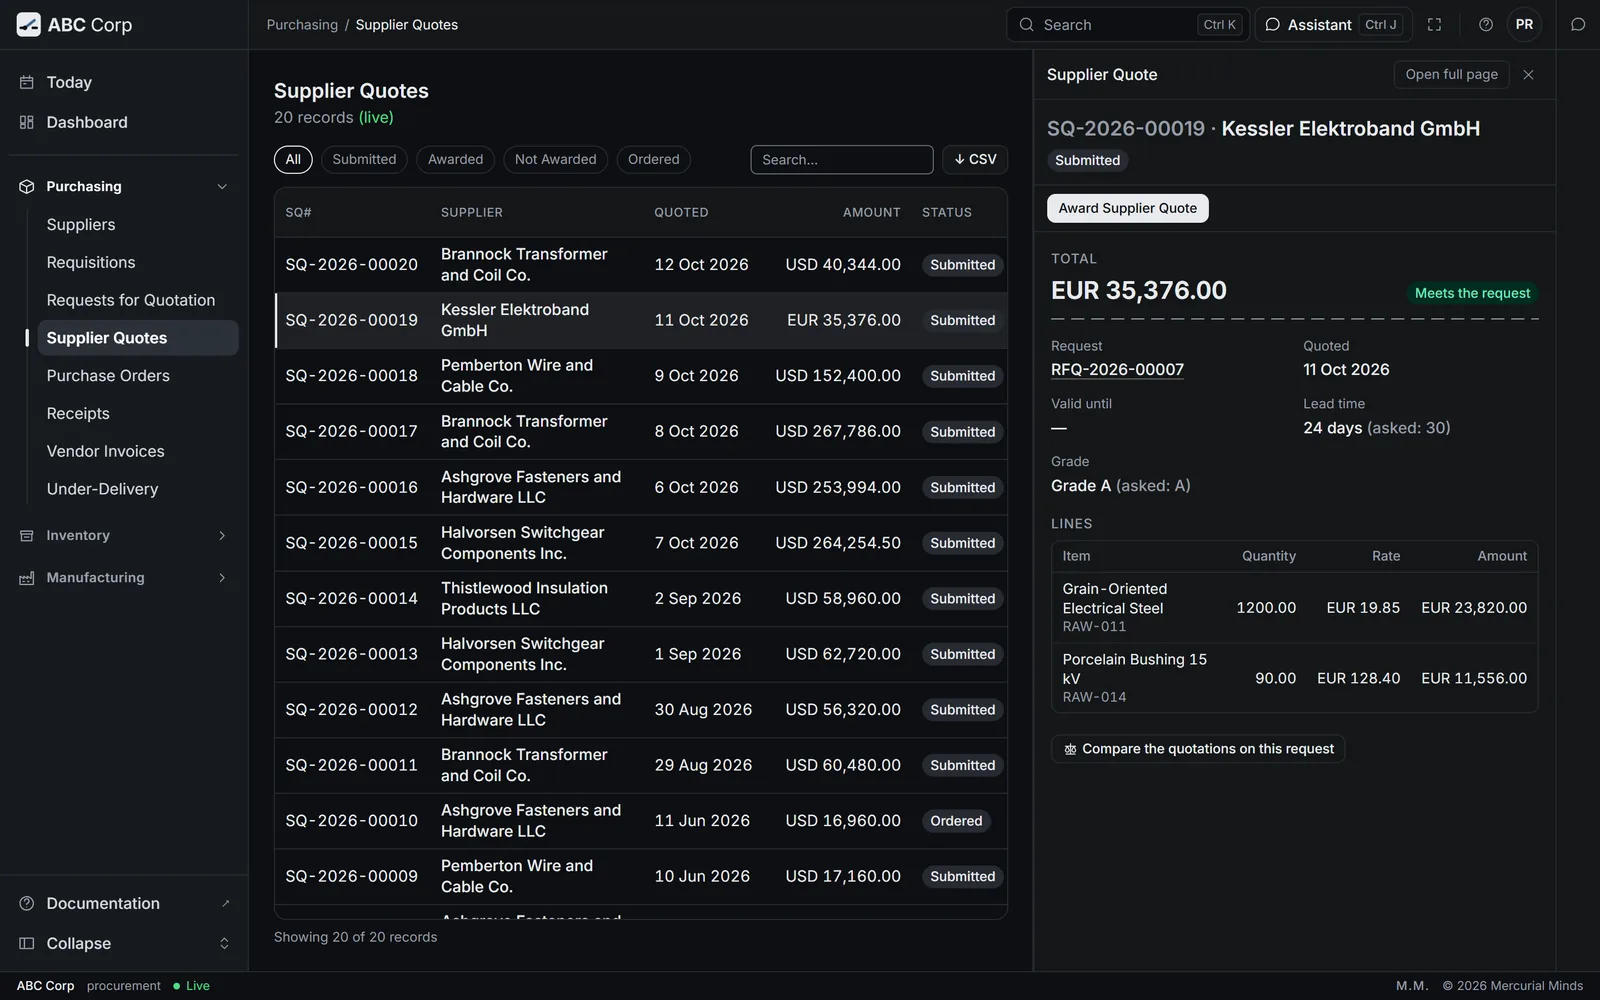Image resolution: width=1600 pixels, height=1000 pixels.
Task: Open the Documentation help icon
Action: pyautogui.click(x=27, y=903)
